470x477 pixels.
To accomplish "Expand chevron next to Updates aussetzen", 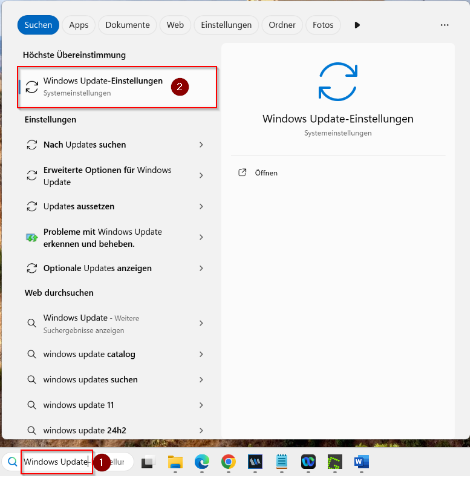I will click(x=201, y=207).
